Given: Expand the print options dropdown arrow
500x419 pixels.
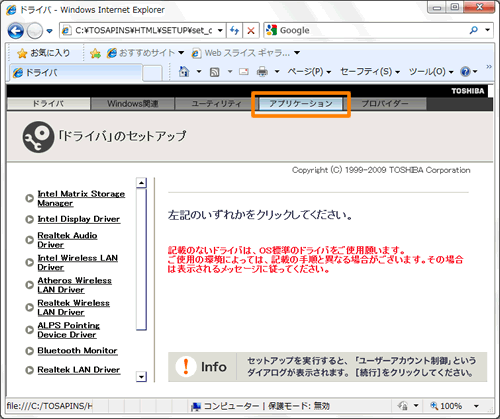Looking at the screenshot, I should point(277,71).
